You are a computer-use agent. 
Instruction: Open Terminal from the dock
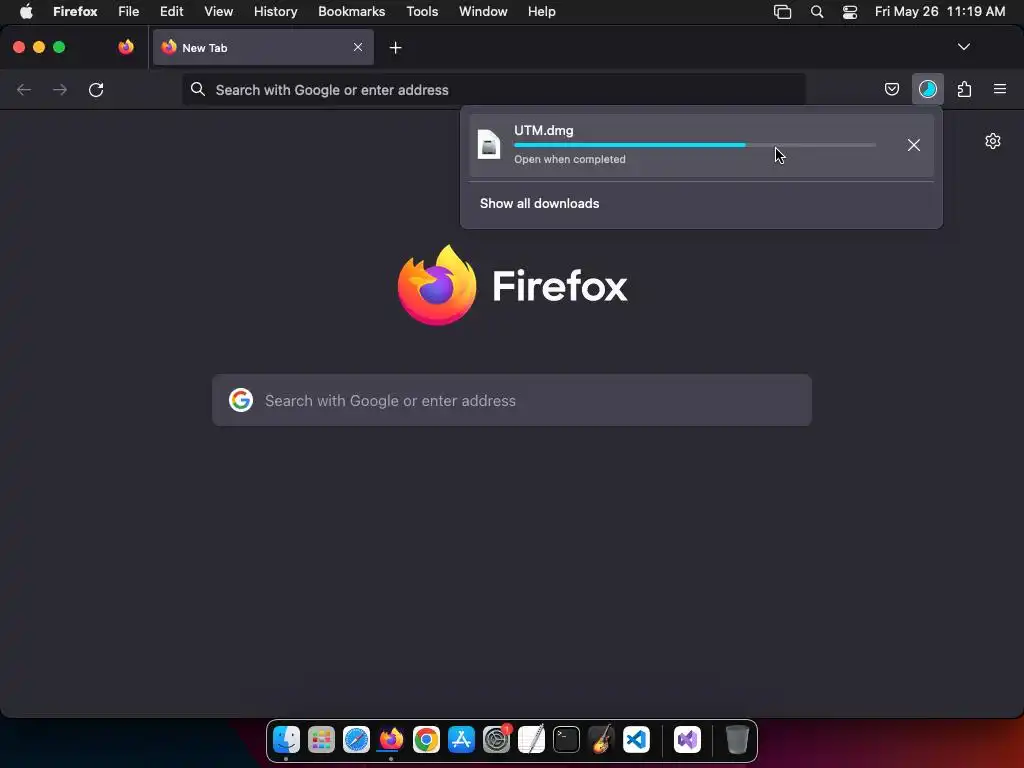coord(566,740)
